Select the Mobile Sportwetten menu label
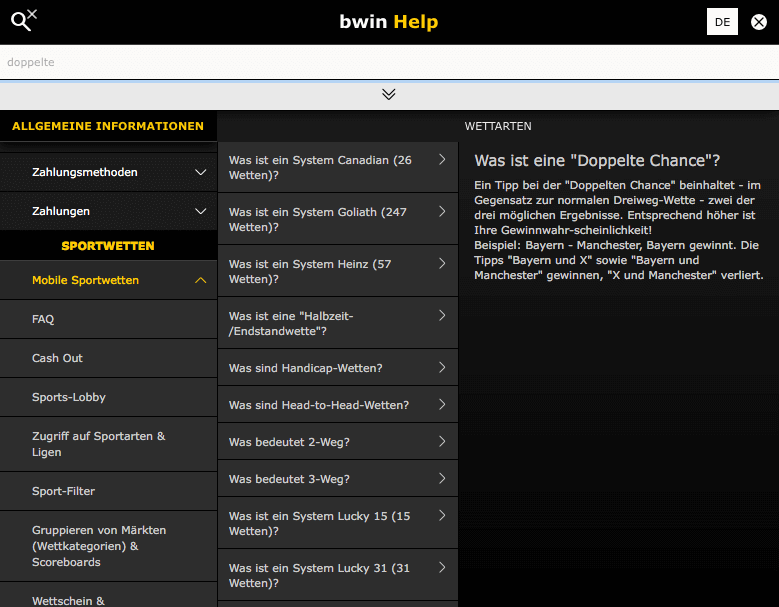779x607 pixels. click(x=85, y=280)
